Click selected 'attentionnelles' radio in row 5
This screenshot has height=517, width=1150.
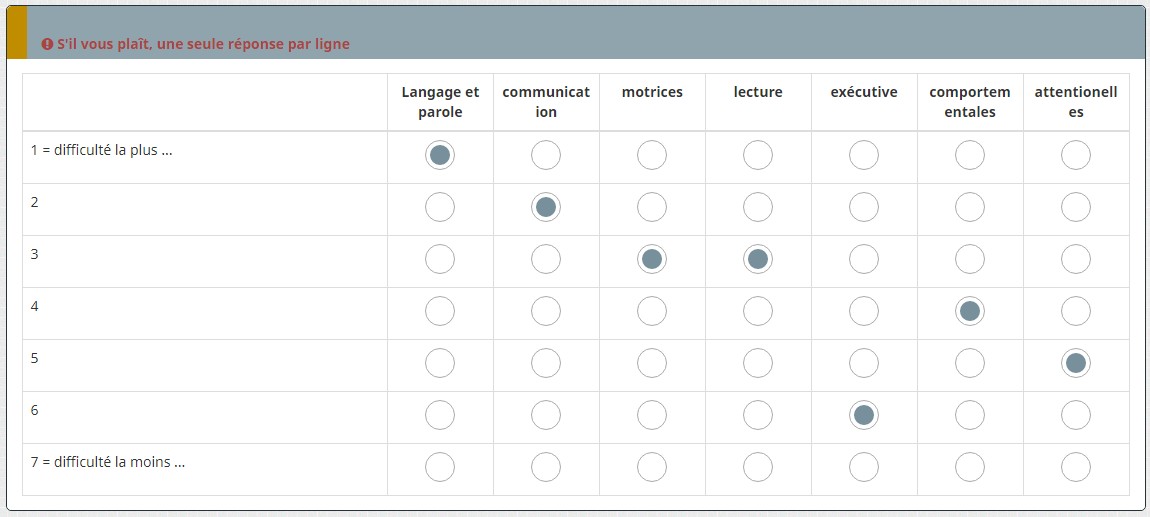[1076, 363]
